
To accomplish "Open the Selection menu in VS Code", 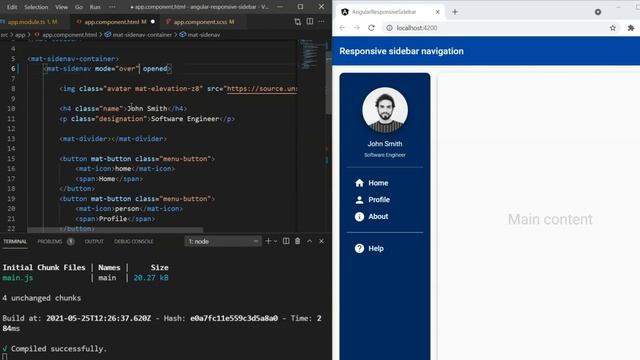I will (36, 7).
